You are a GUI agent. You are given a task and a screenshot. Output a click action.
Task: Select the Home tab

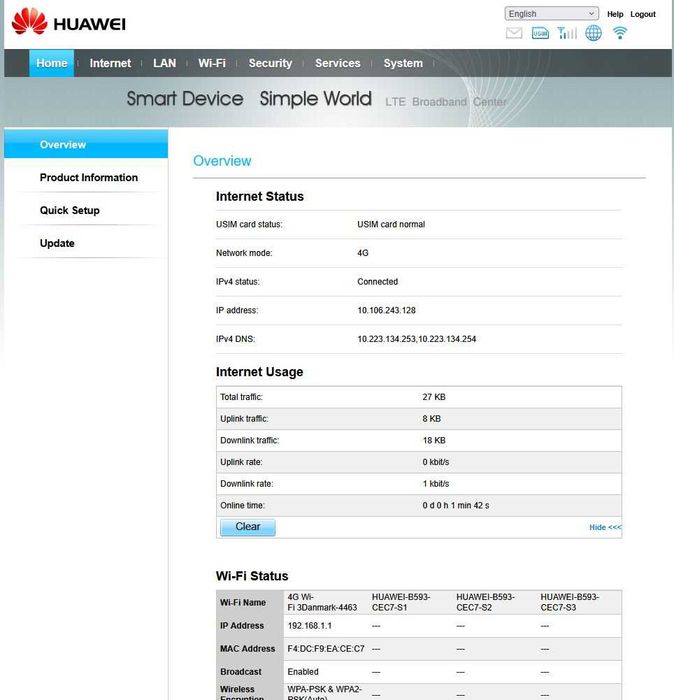tap(52, 63)
